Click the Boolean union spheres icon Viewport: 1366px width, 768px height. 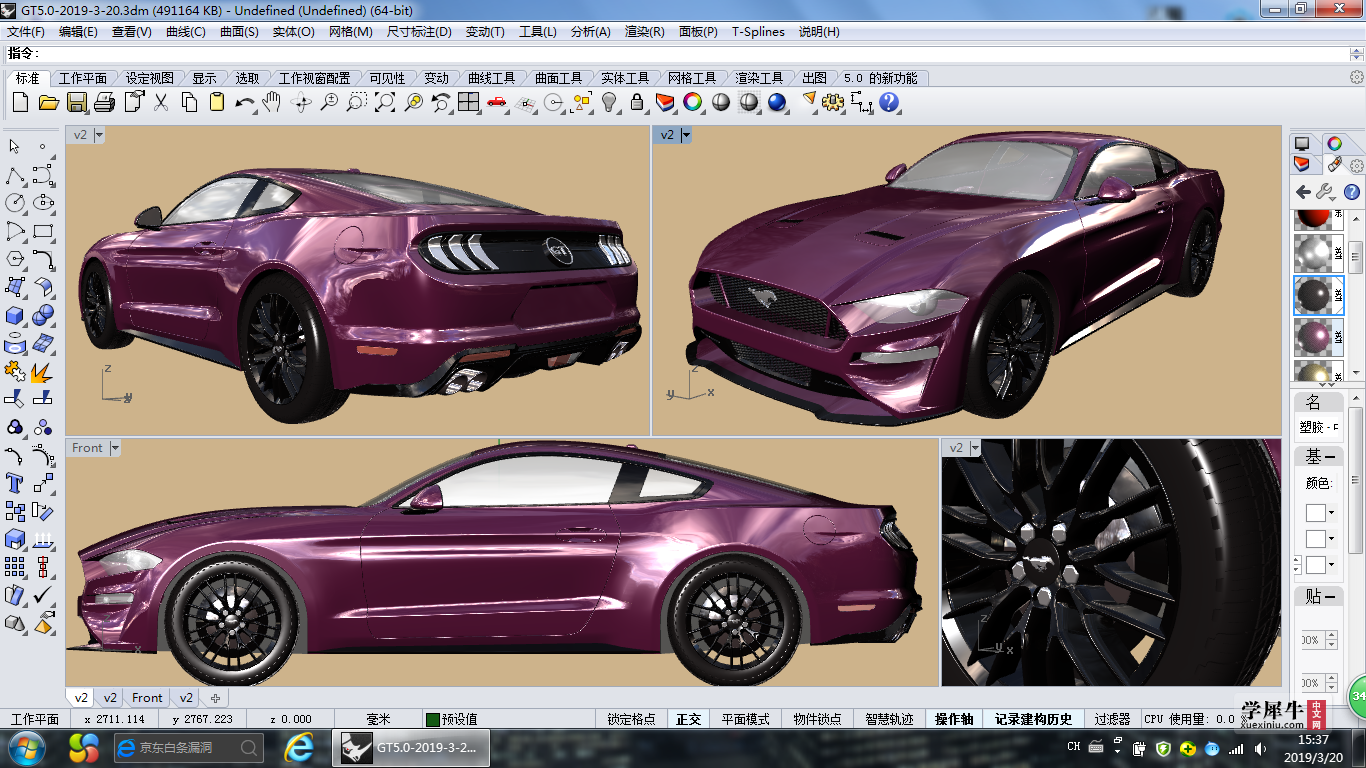(43, 316)
